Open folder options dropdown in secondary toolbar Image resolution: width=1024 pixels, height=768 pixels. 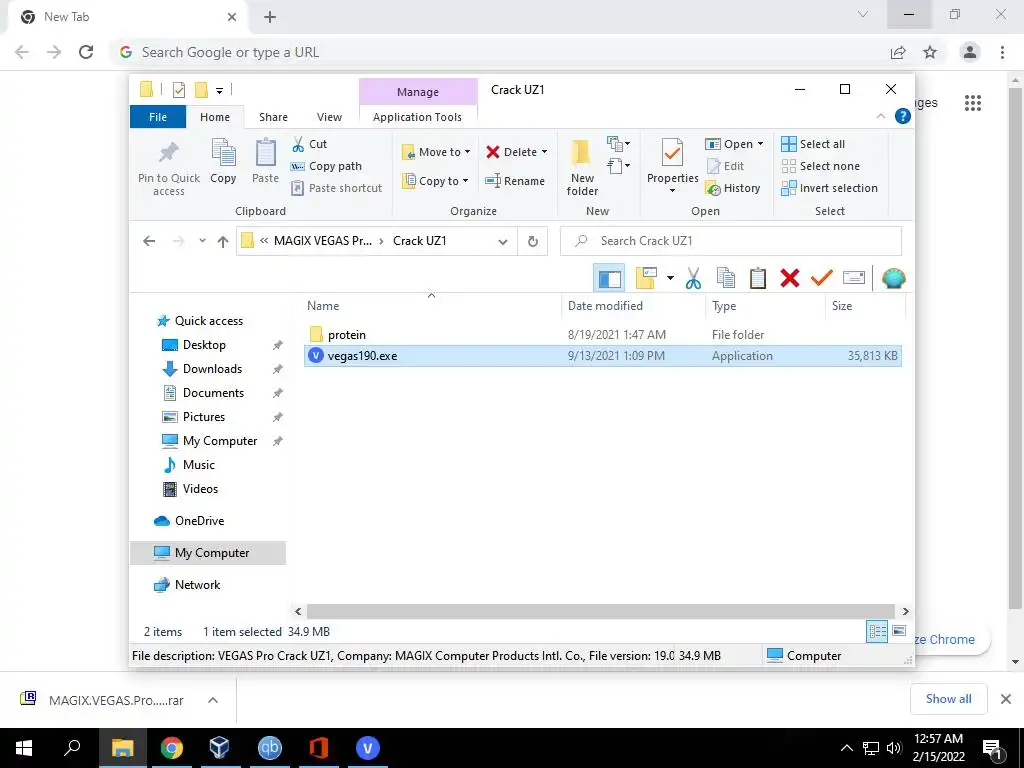[x=670, y=278]
